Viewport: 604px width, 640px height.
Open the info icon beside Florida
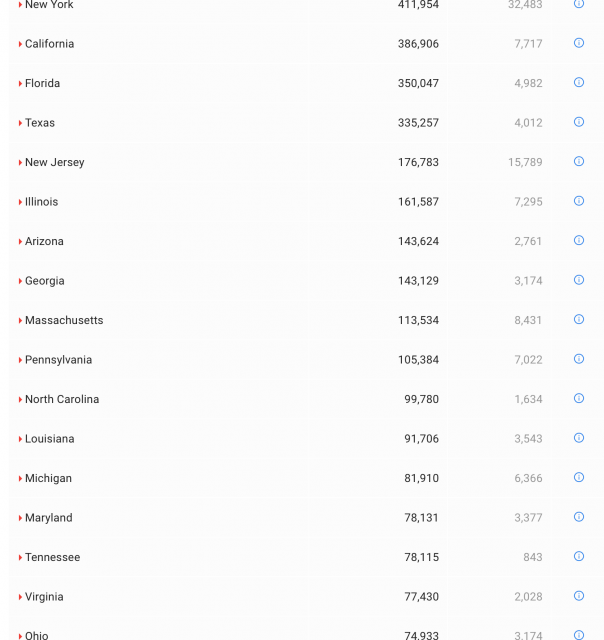pos(578,83)
